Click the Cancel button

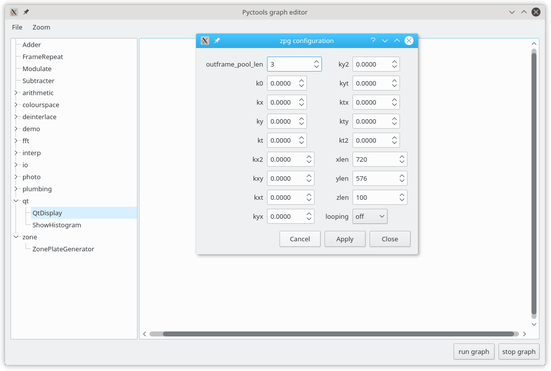tap(300, 239)
